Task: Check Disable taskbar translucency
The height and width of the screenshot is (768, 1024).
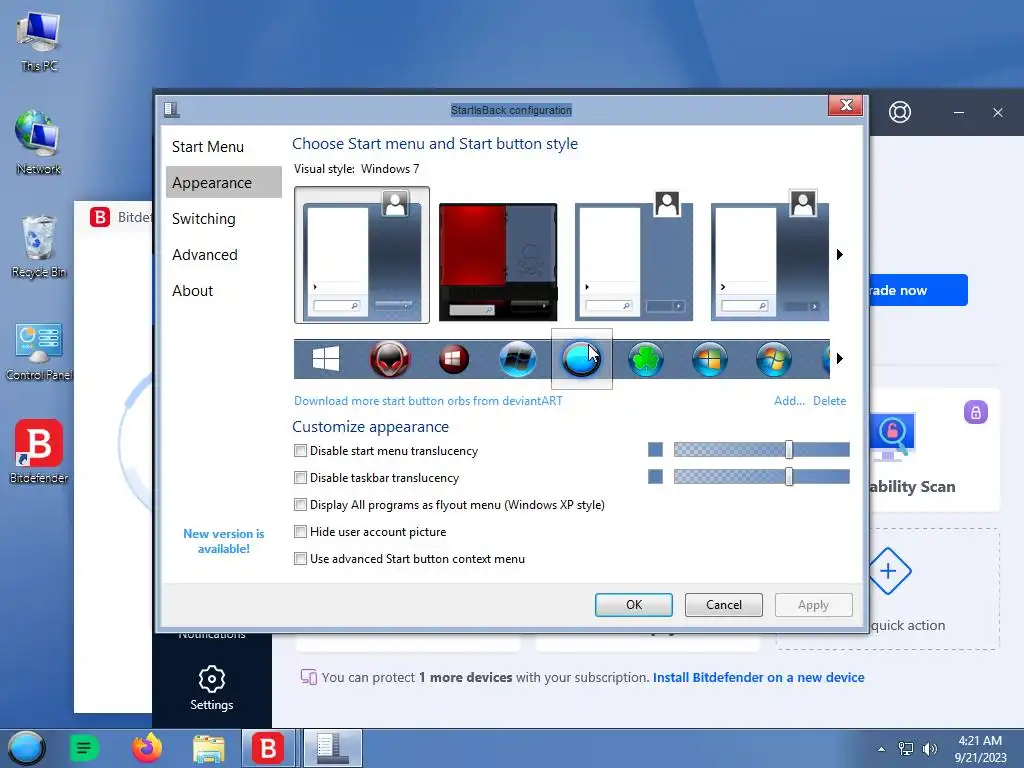Action: click(x=300, y=477)
